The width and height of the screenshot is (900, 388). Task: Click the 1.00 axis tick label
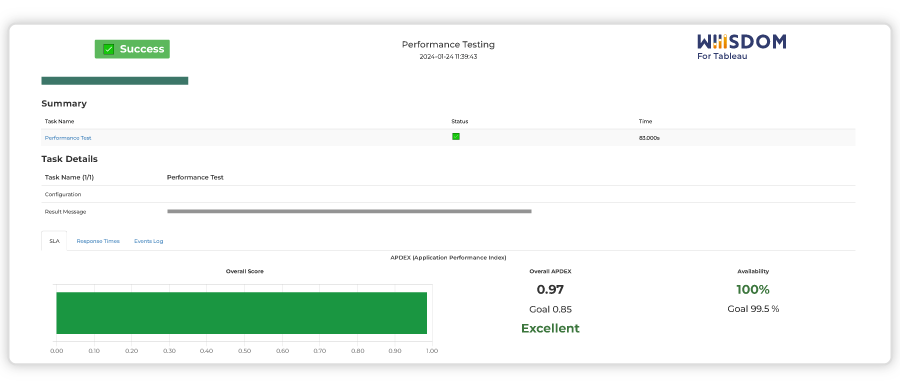click(432, 351)
